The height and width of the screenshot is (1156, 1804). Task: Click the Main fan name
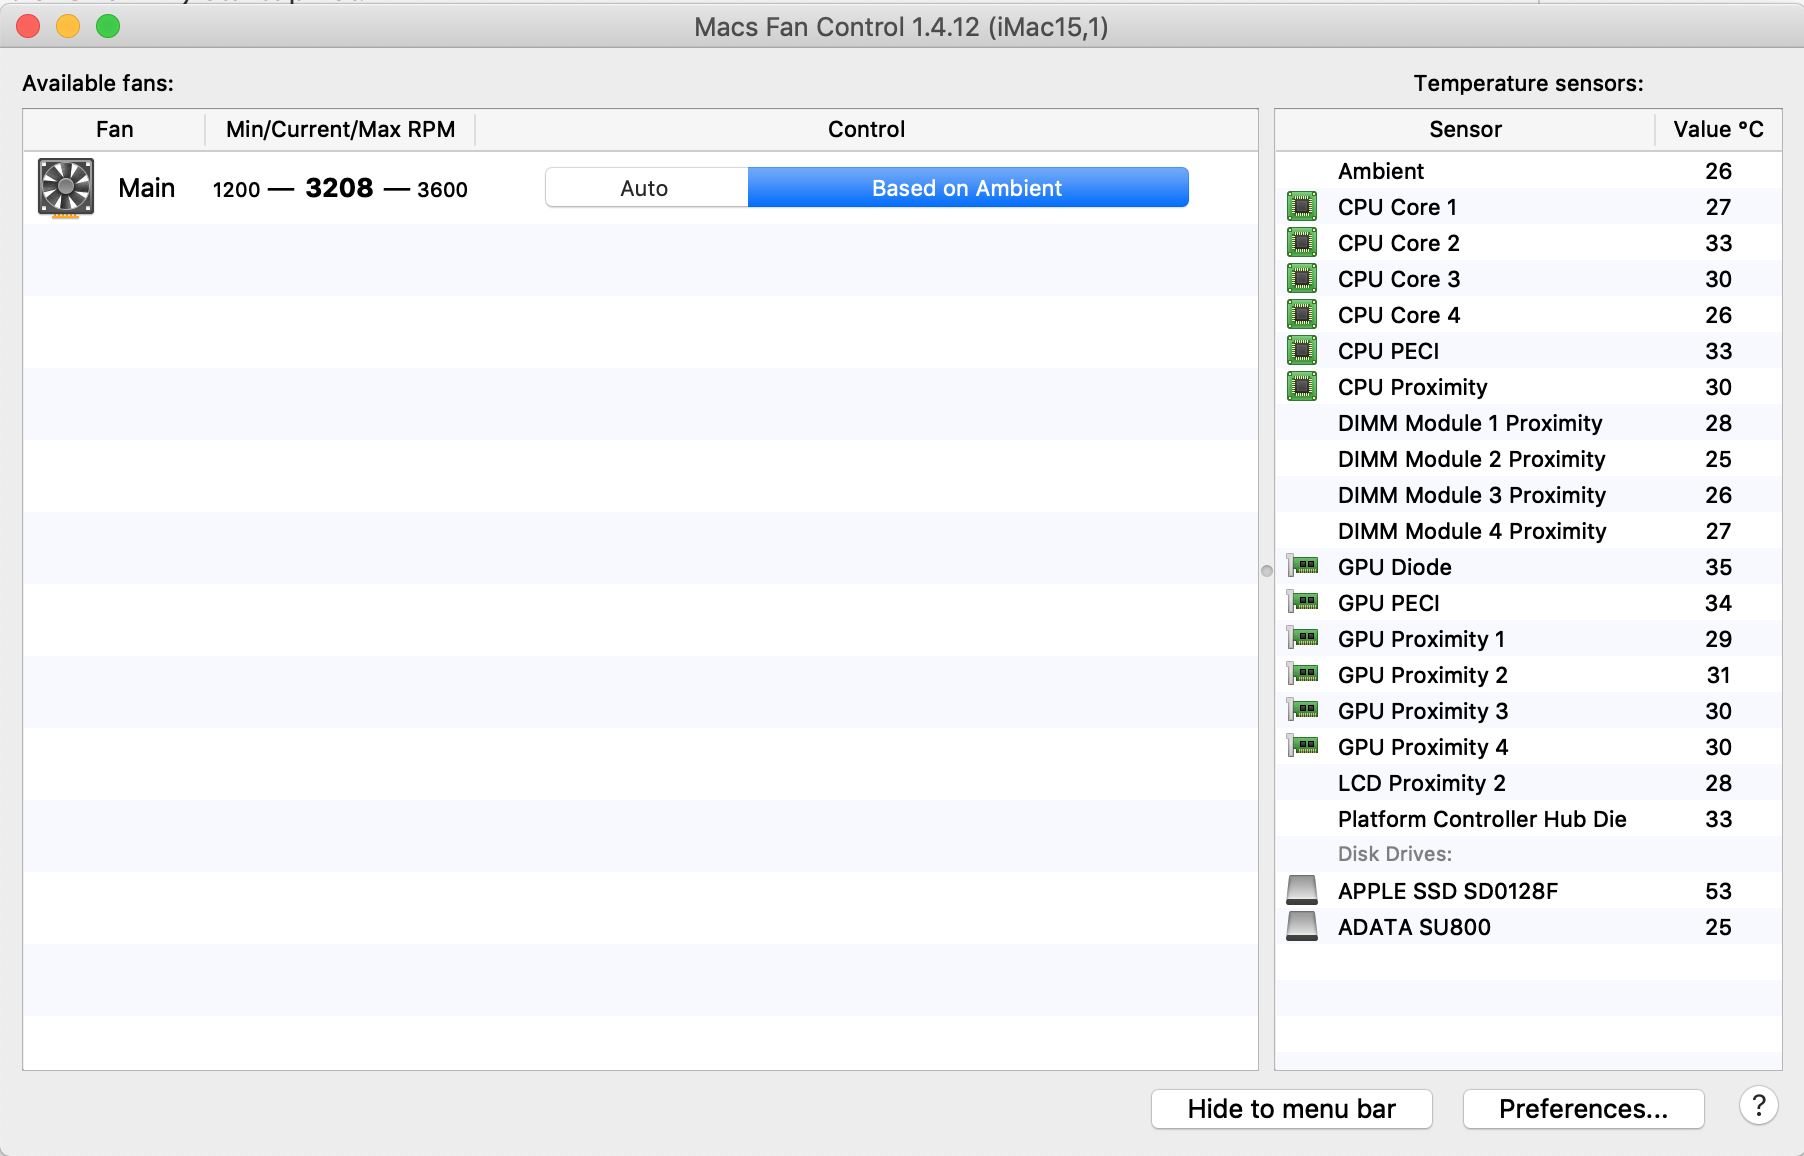(146, 188)
